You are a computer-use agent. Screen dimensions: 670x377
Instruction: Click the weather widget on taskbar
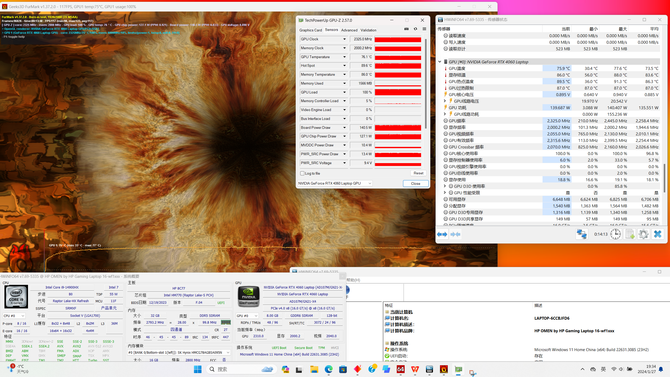(x=17, y=369)
